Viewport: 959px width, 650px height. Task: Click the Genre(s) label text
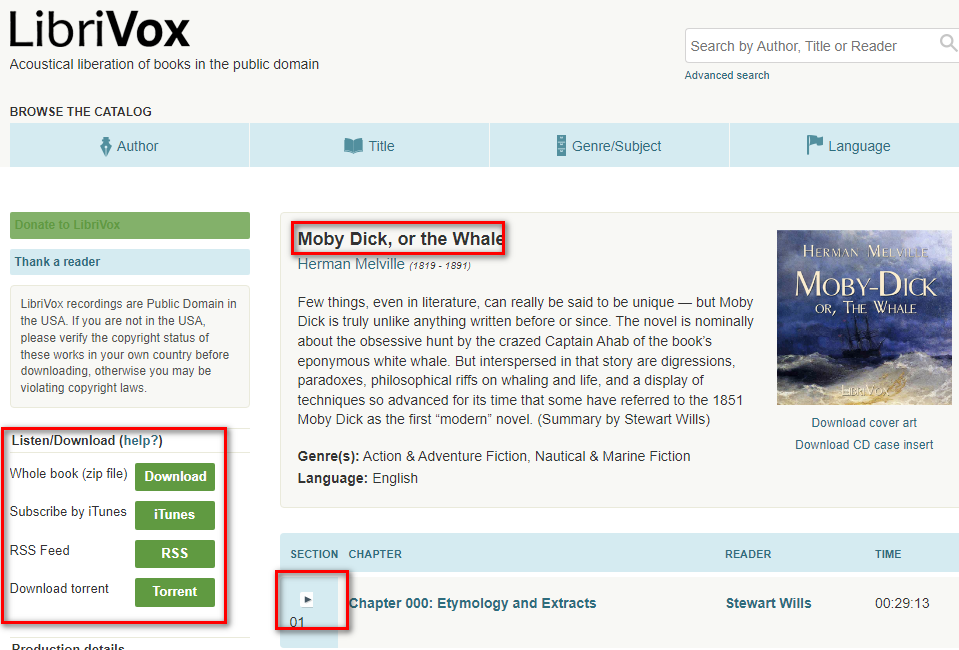(x=328, y=456)
